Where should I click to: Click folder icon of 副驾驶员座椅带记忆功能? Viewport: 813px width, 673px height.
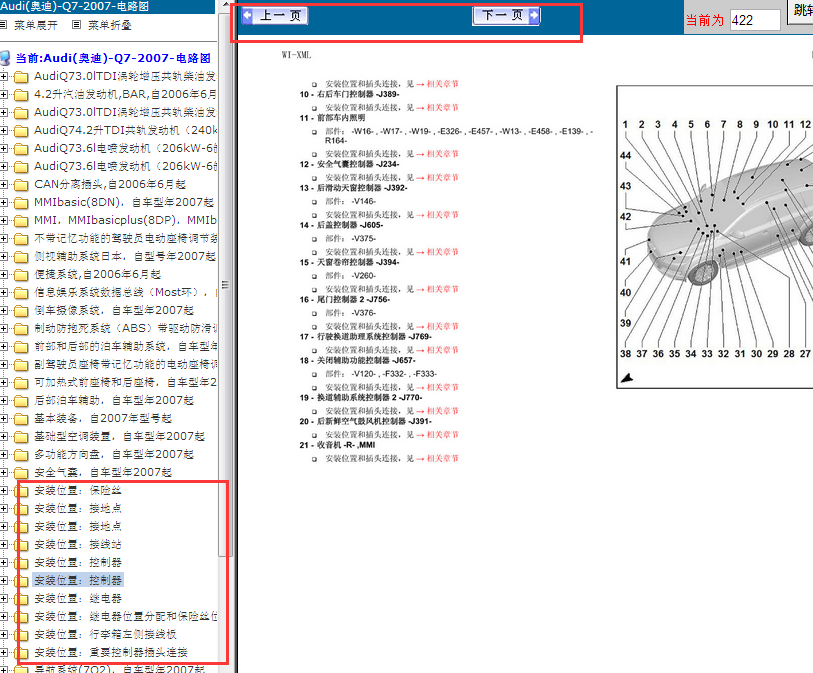coord(21,365)
